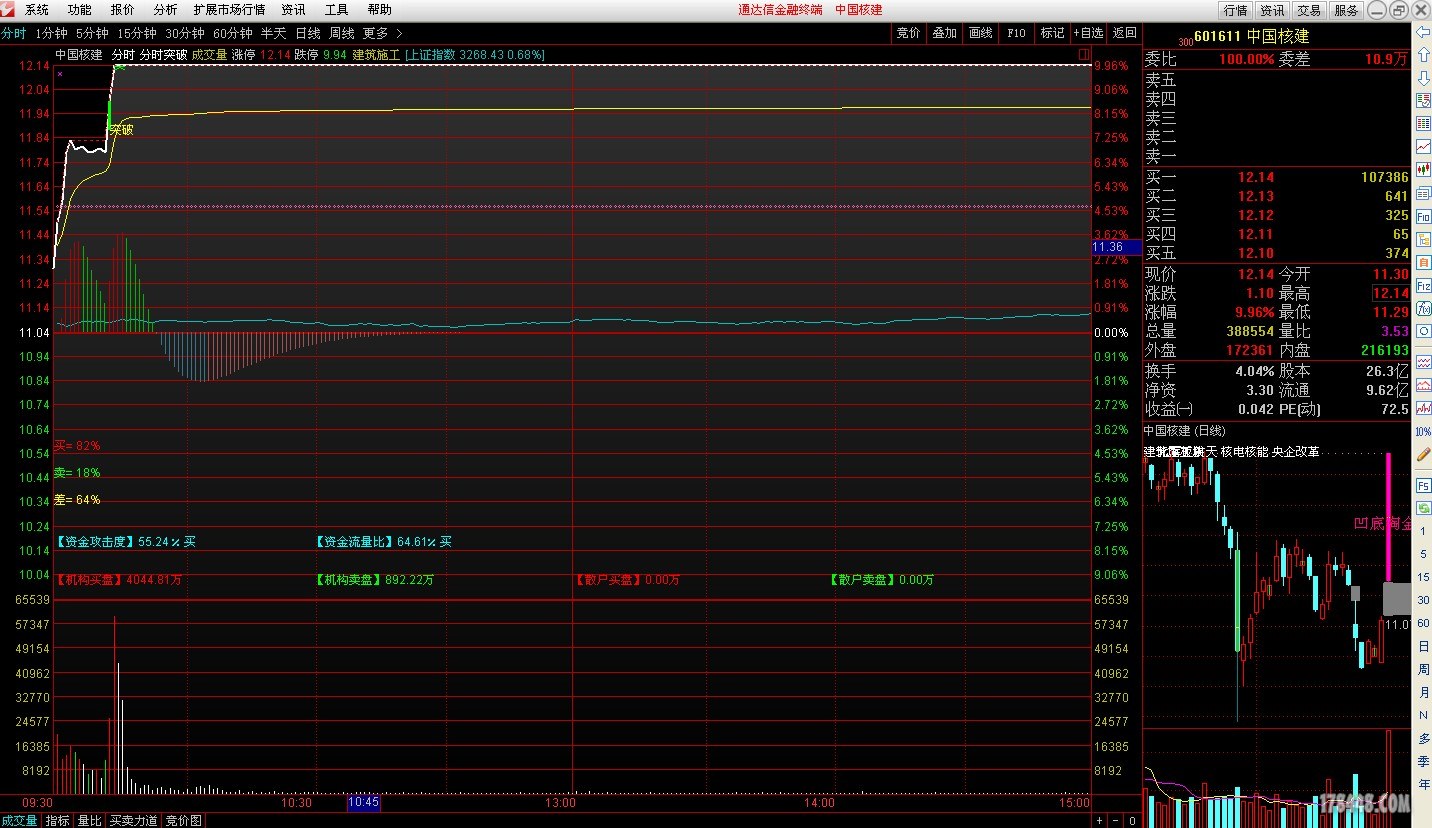Click the back arrow icon in right sidebar
The image size is (1432, 828).
tap(1424, 32)
